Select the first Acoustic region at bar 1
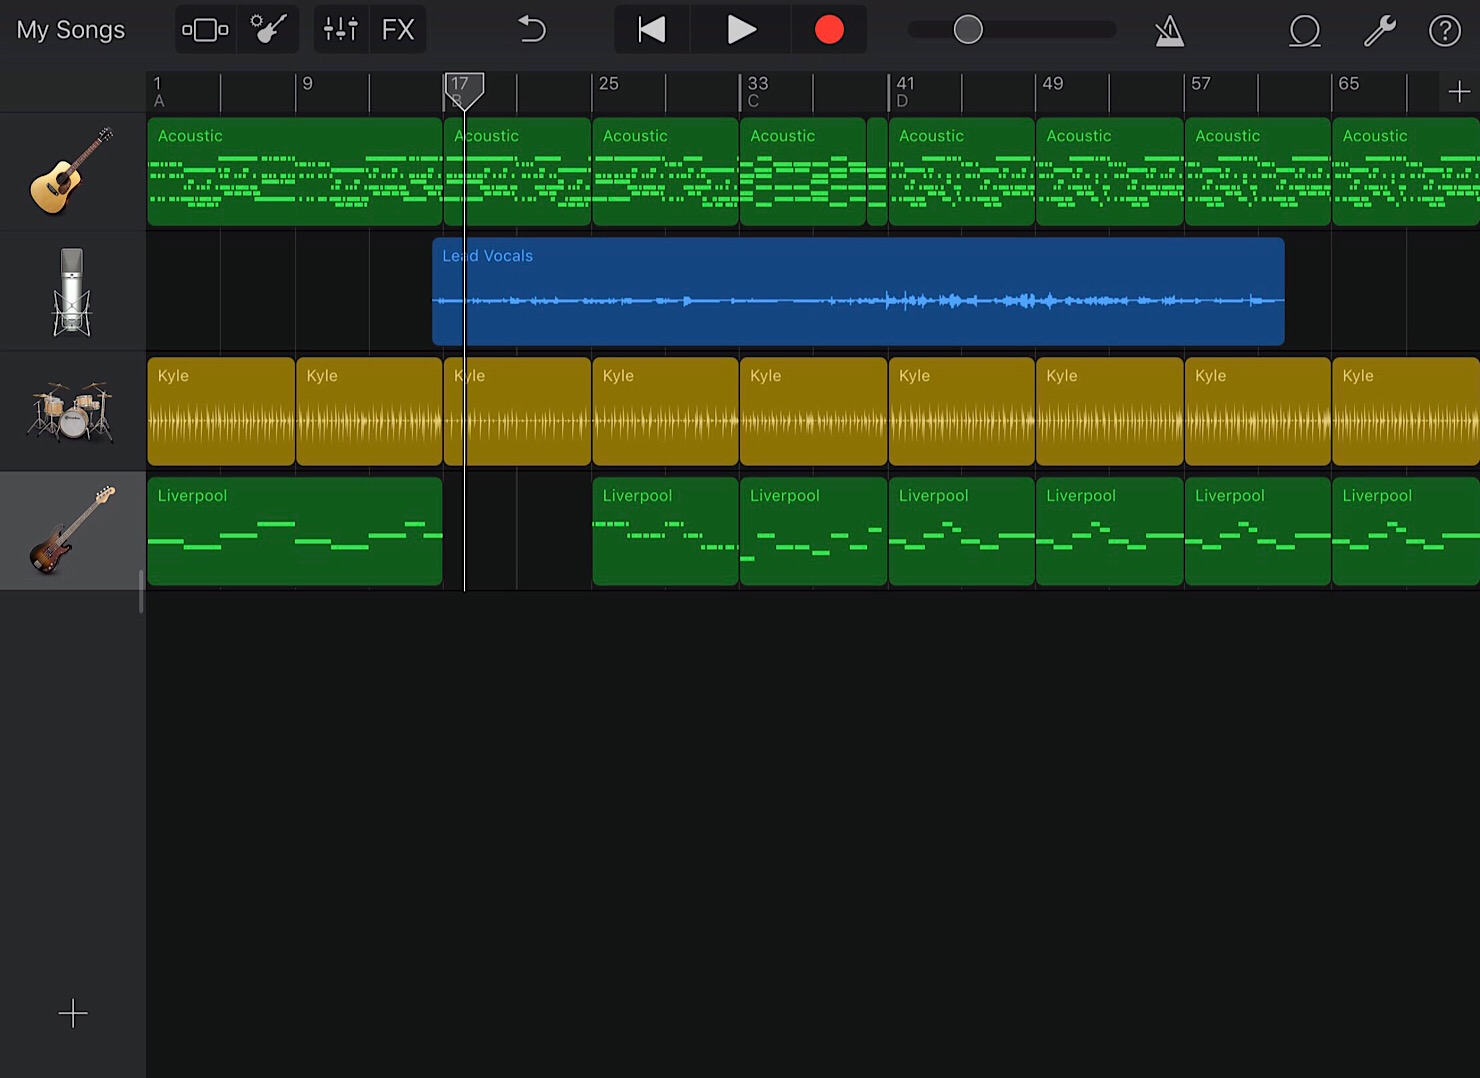The image size is (1480, 1078). pos(295,171)
